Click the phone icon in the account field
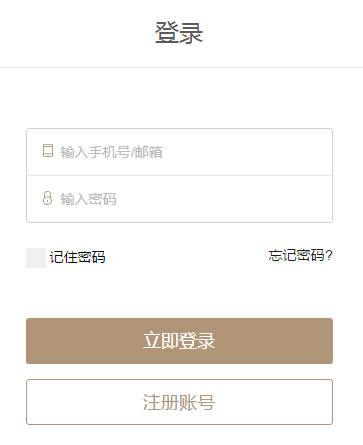Viewport: 363px width, 445px height. (48, 151)
